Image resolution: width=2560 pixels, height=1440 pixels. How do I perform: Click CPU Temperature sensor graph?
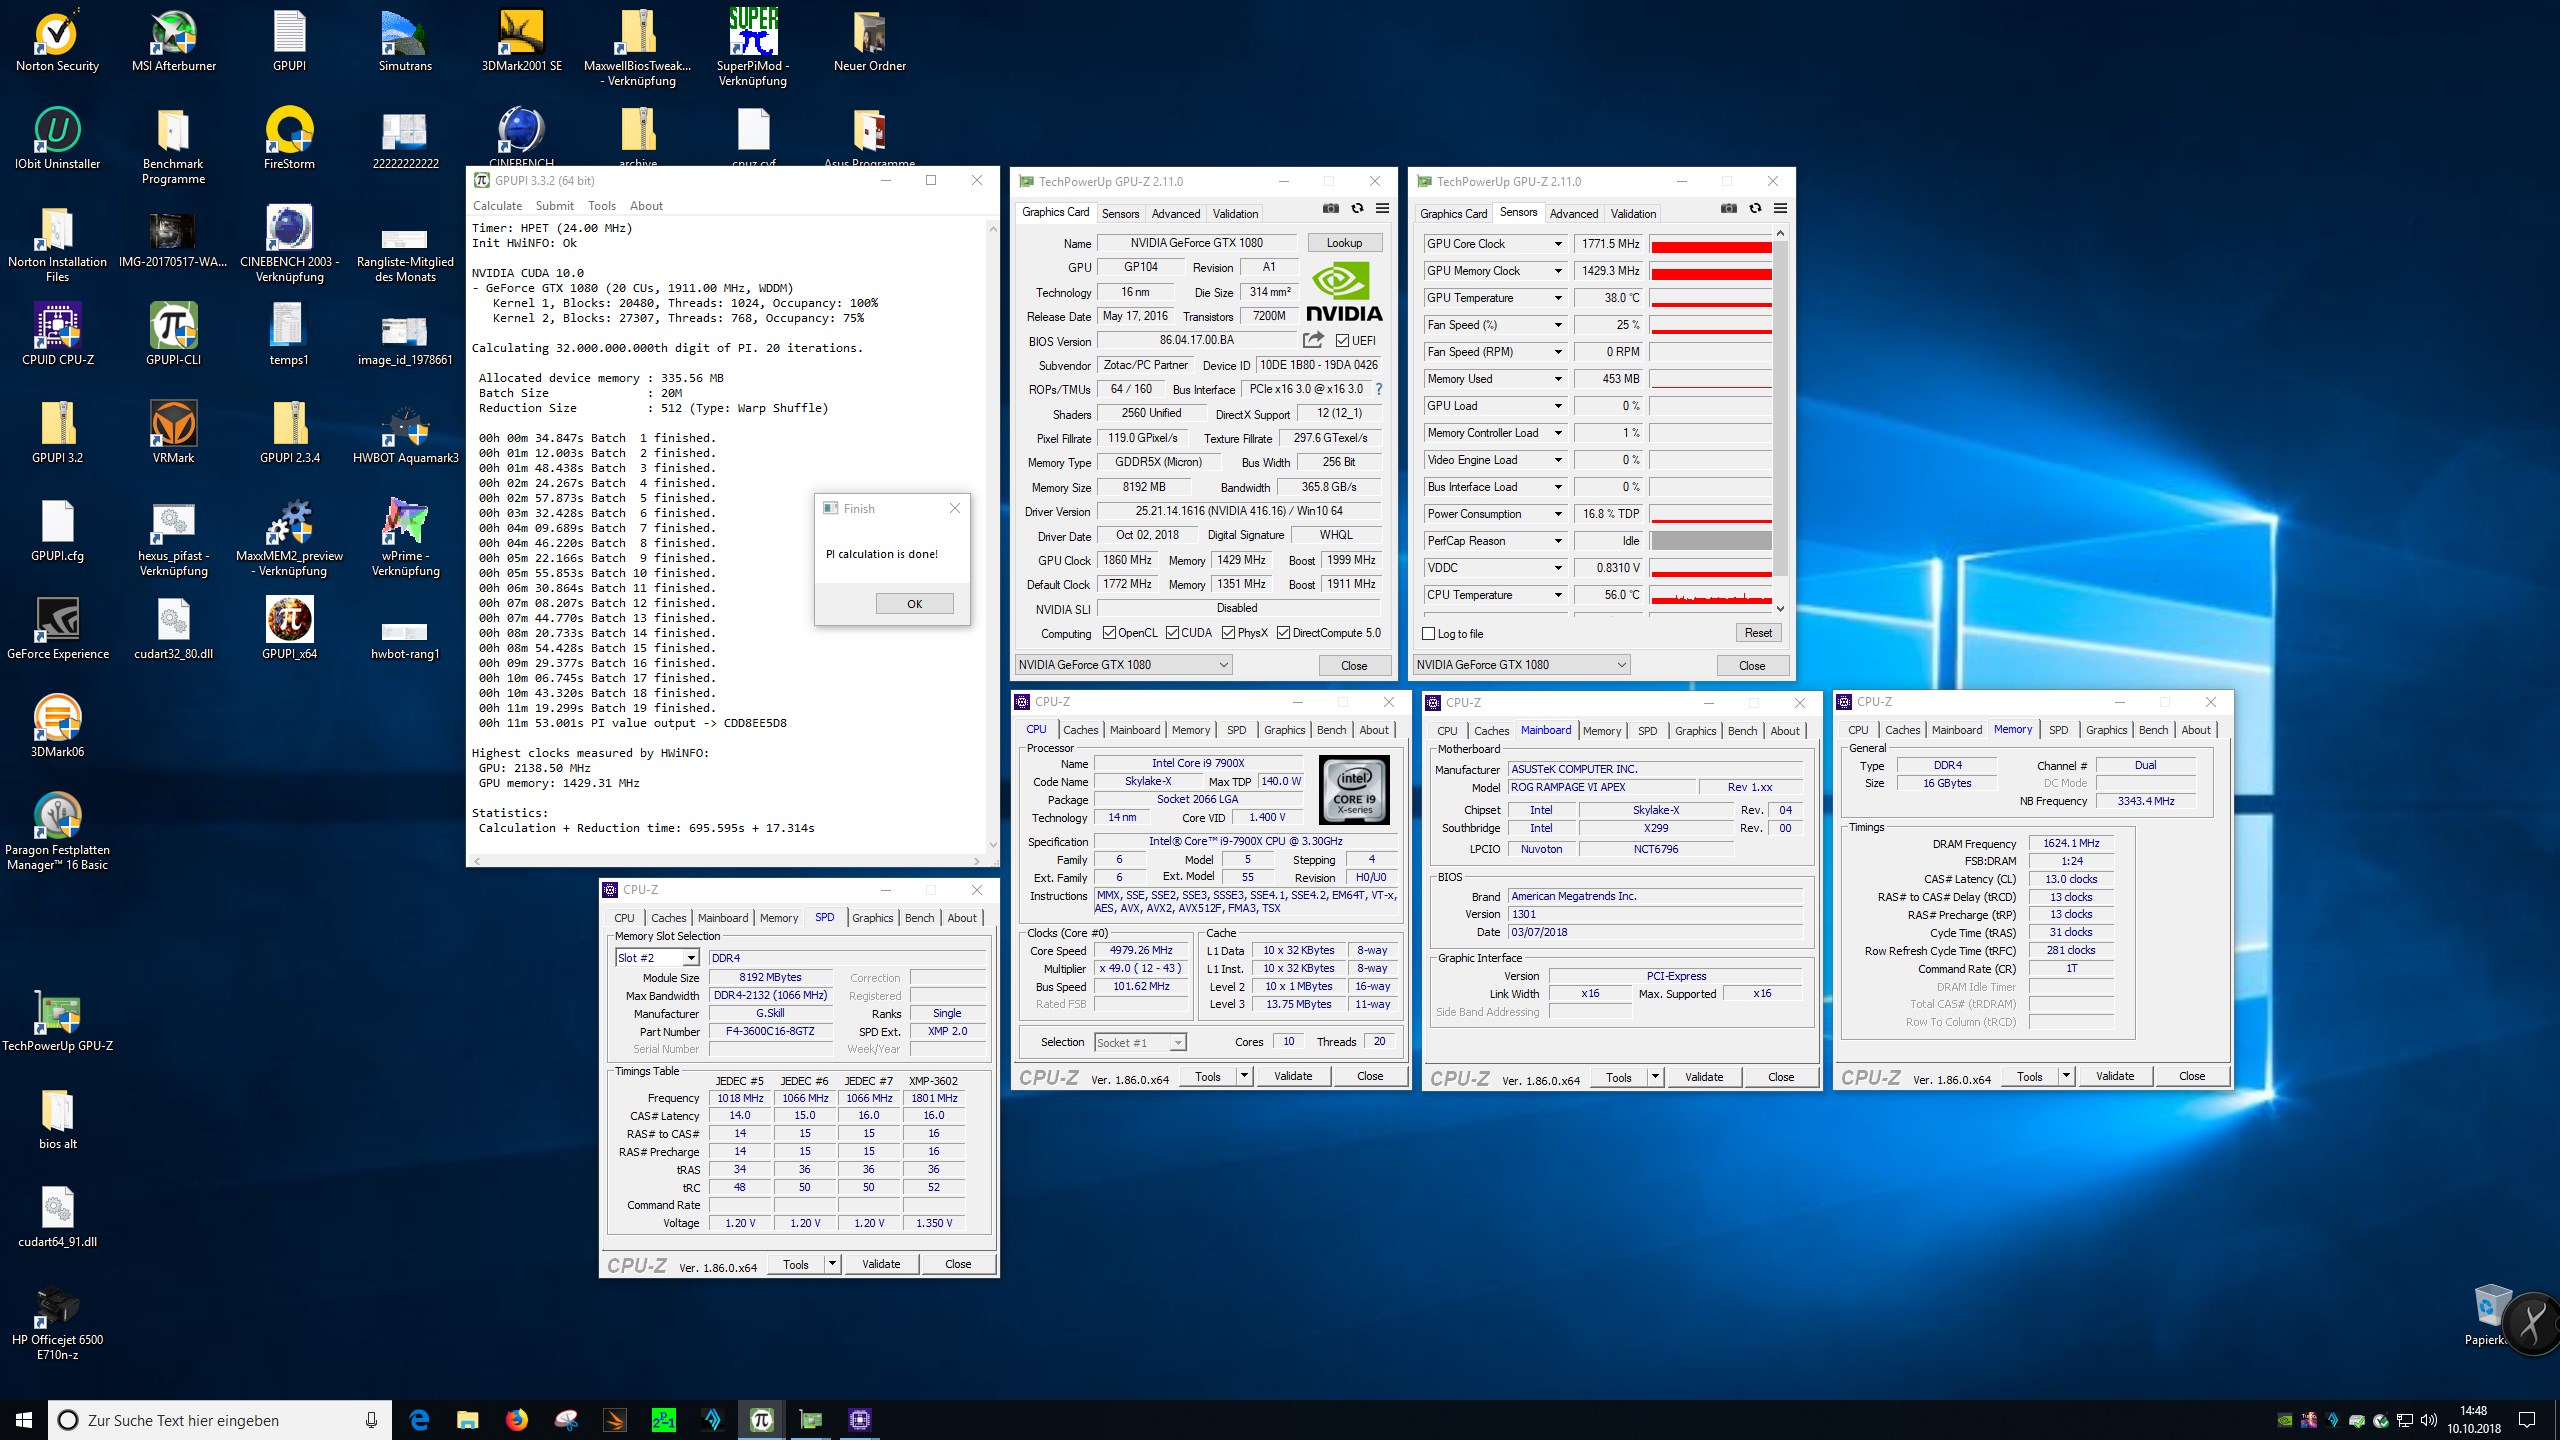coord(1711,595)
